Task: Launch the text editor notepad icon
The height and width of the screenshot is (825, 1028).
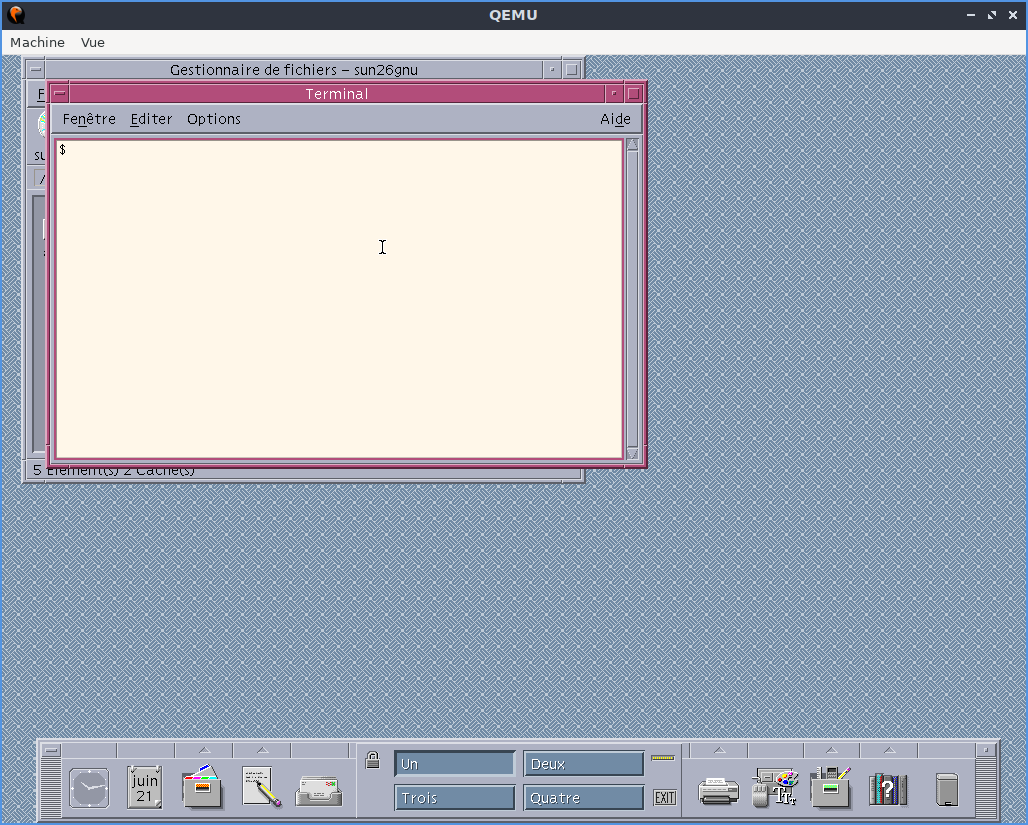Action: pos(261,786)
